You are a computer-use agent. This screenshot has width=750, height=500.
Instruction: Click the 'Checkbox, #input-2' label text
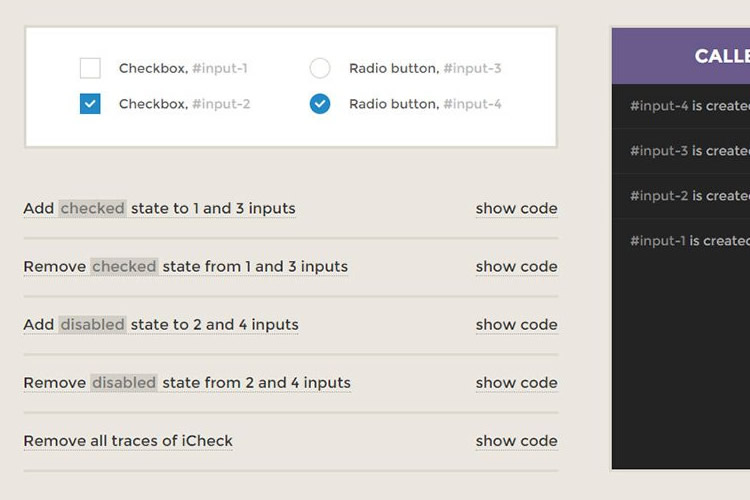[x=184, y=104]
